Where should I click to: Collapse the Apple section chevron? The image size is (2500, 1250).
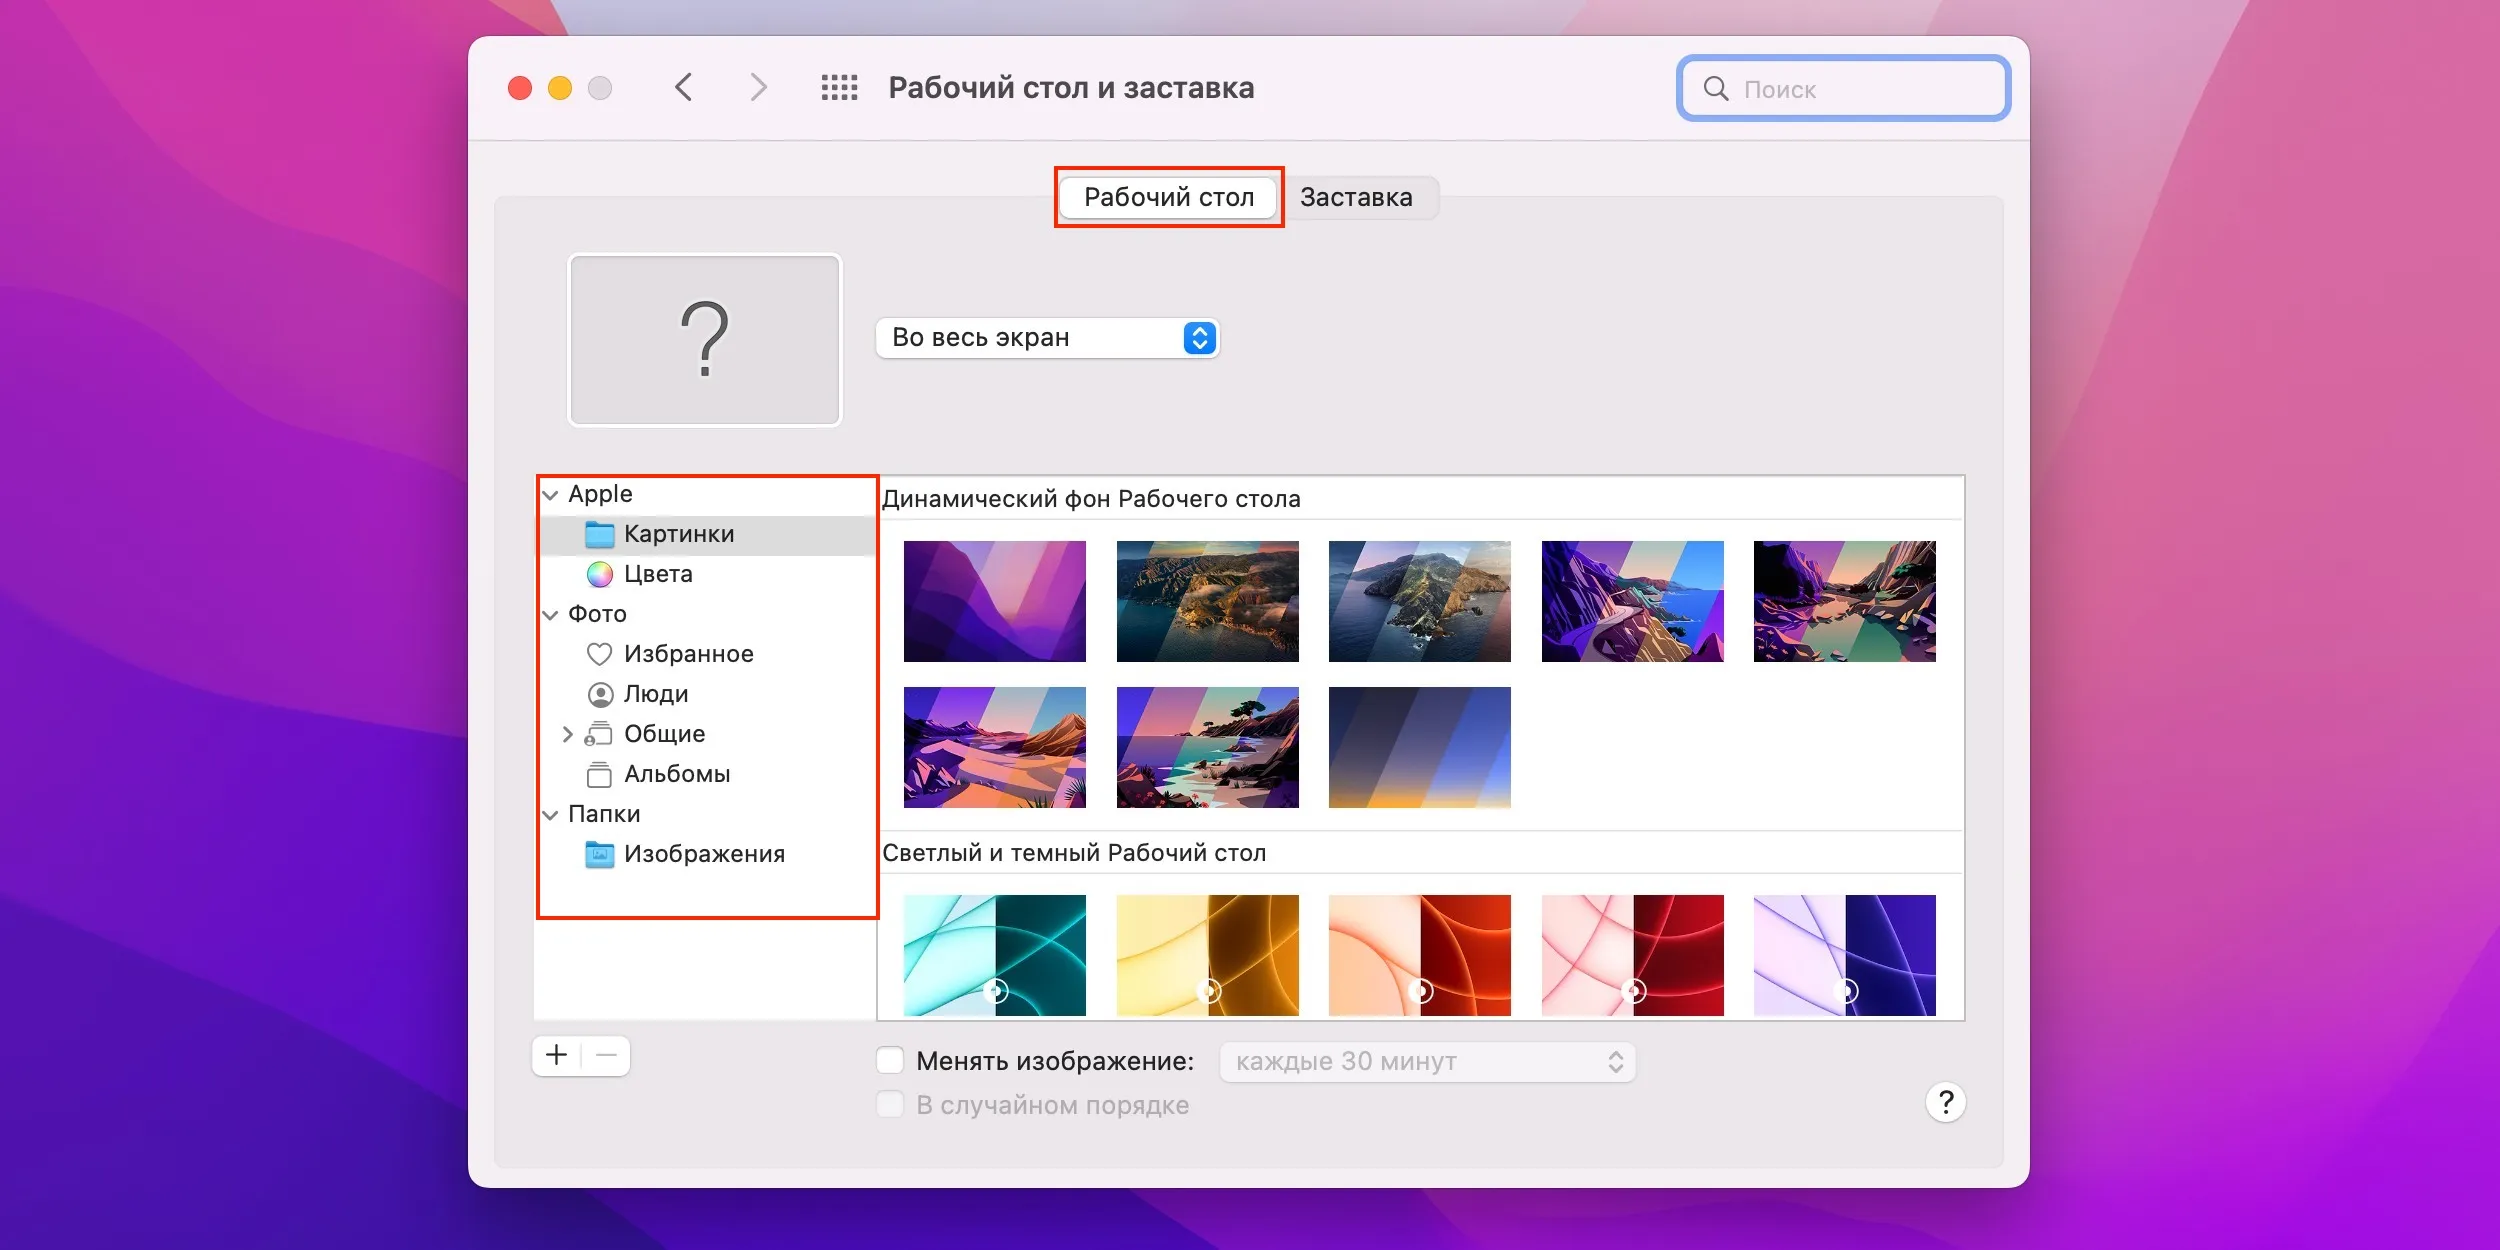click(x=550, y=495)
